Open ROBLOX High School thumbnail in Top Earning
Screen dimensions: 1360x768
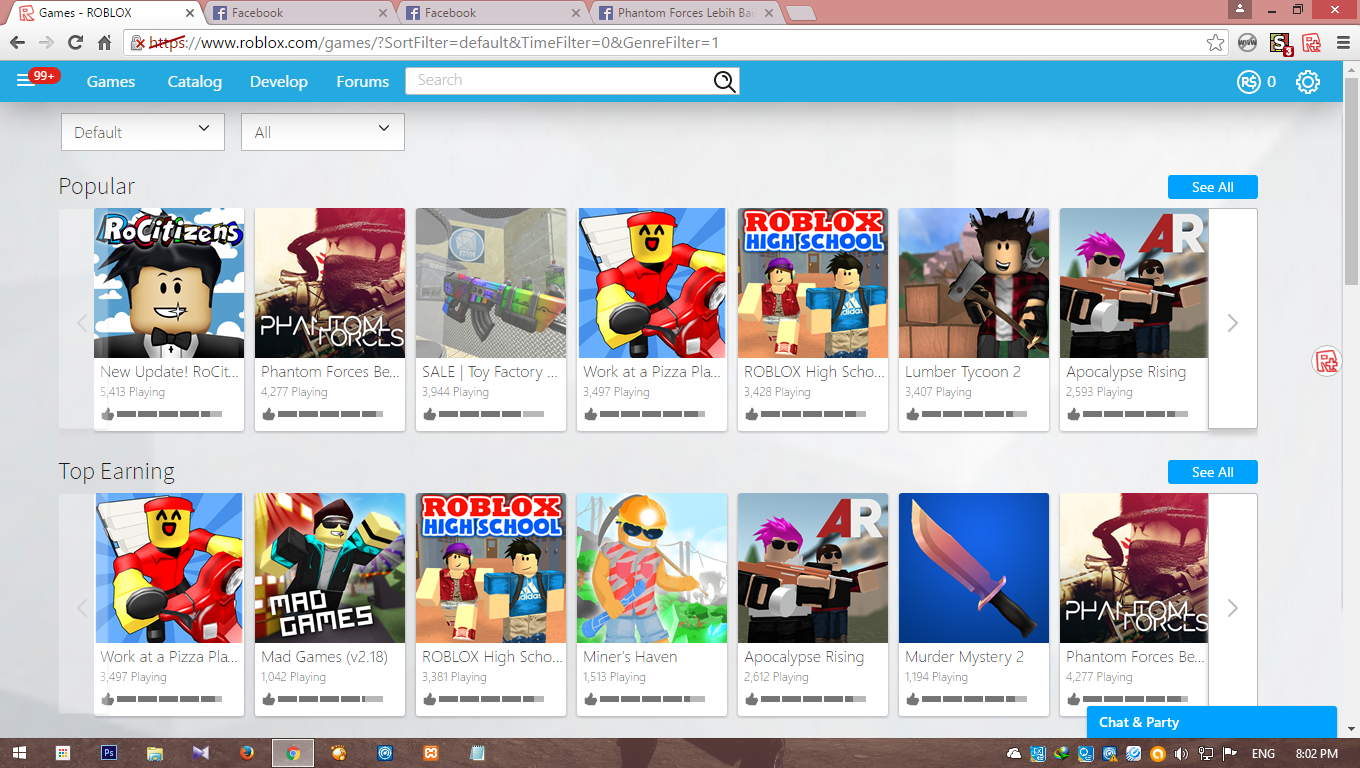click(x=491, y=568)
